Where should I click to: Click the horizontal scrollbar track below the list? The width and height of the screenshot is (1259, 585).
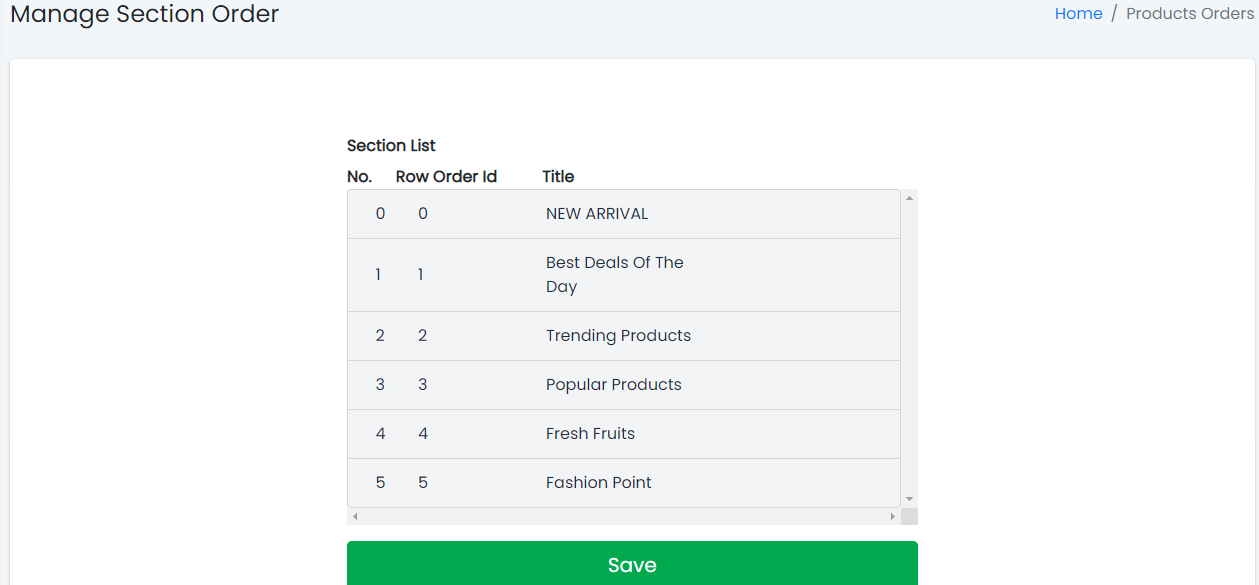[x=623, y=516]
